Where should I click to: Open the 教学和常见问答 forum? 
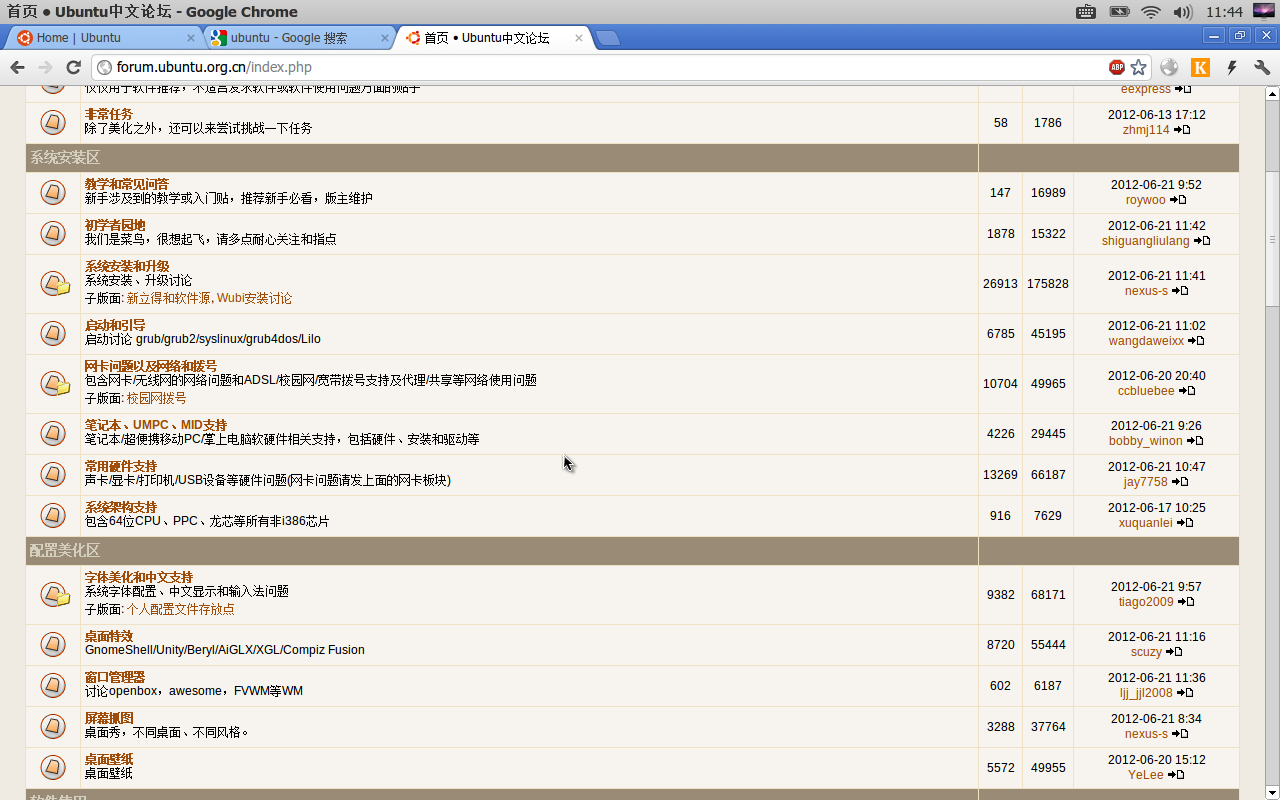pyautogui.click(x=127, y=184)
